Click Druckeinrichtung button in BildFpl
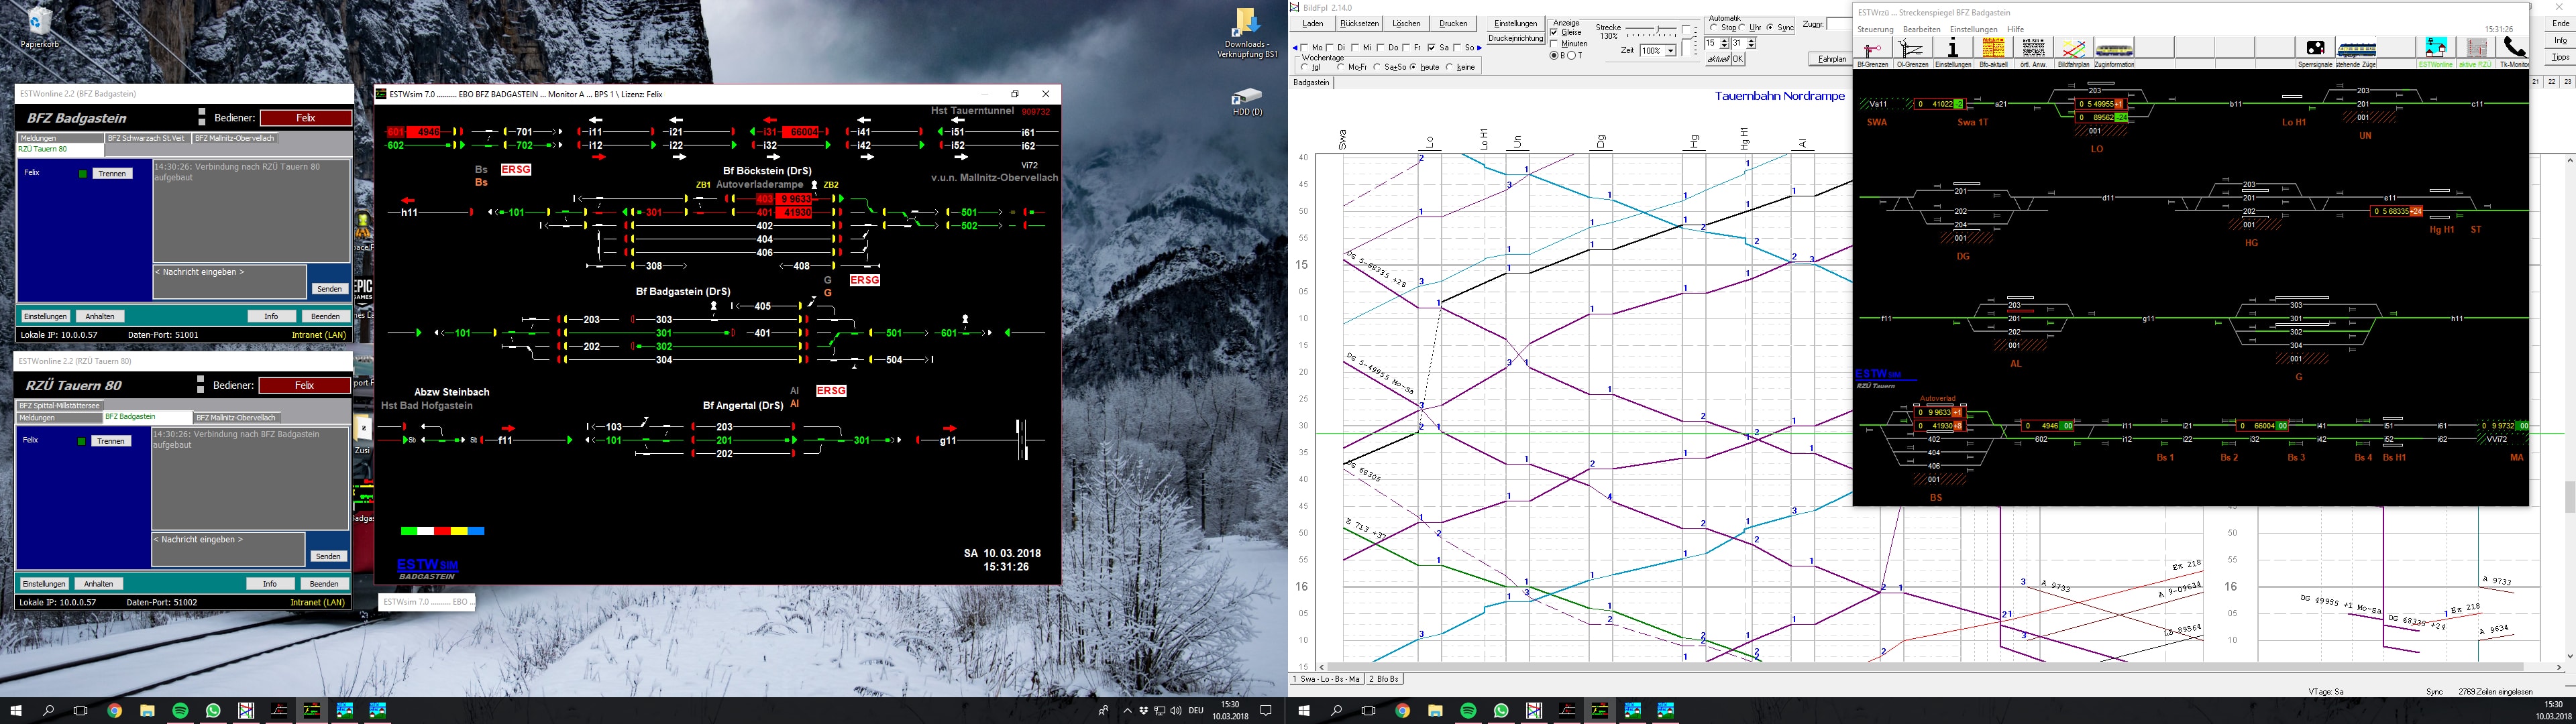2576x724 pixels. click(1516, 39)
